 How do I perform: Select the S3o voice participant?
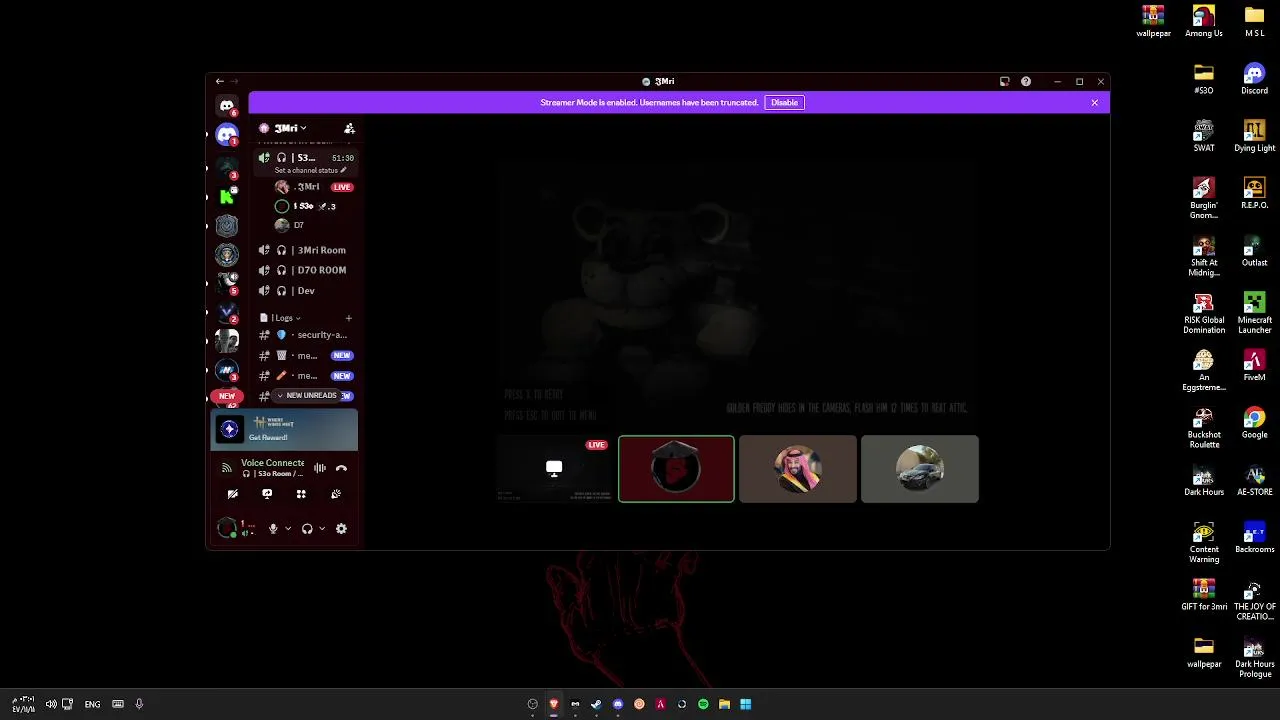click(314, 206)
